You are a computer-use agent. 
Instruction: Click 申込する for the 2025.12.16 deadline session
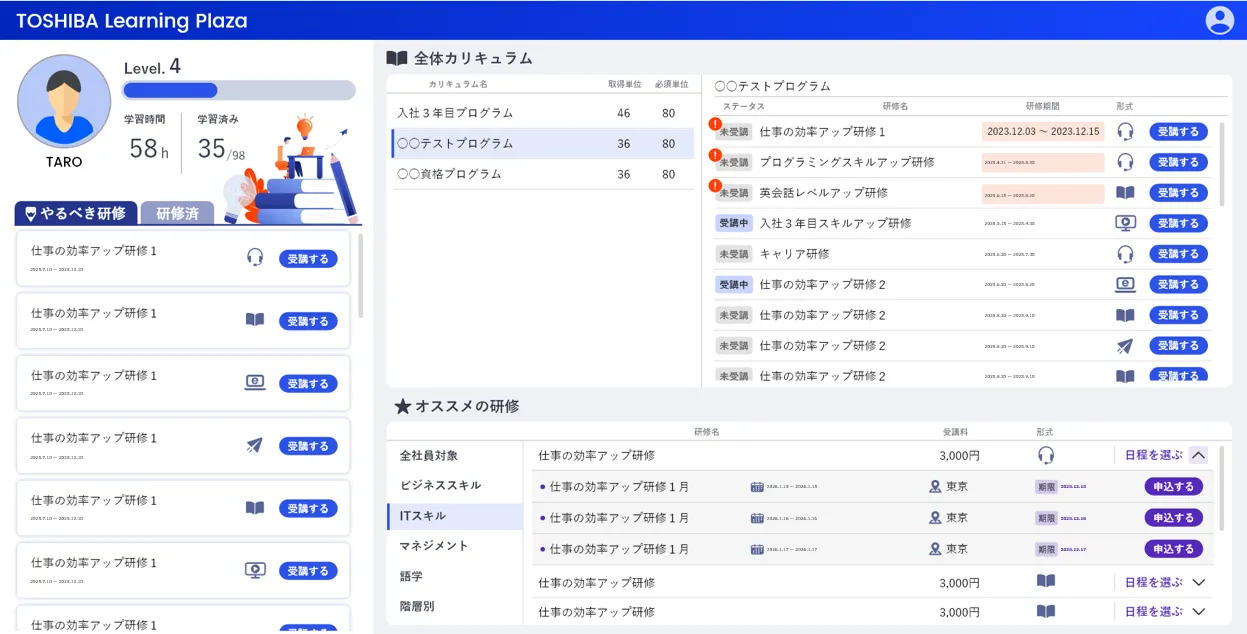click(x=1174, y=518)
